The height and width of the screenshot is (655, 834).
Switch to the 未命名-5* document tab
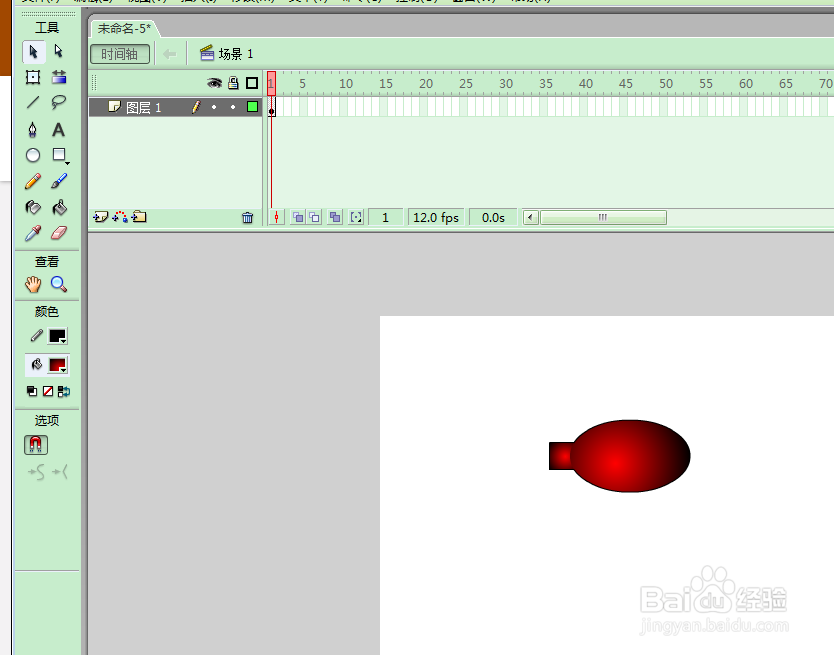click(x=124, y=28)
